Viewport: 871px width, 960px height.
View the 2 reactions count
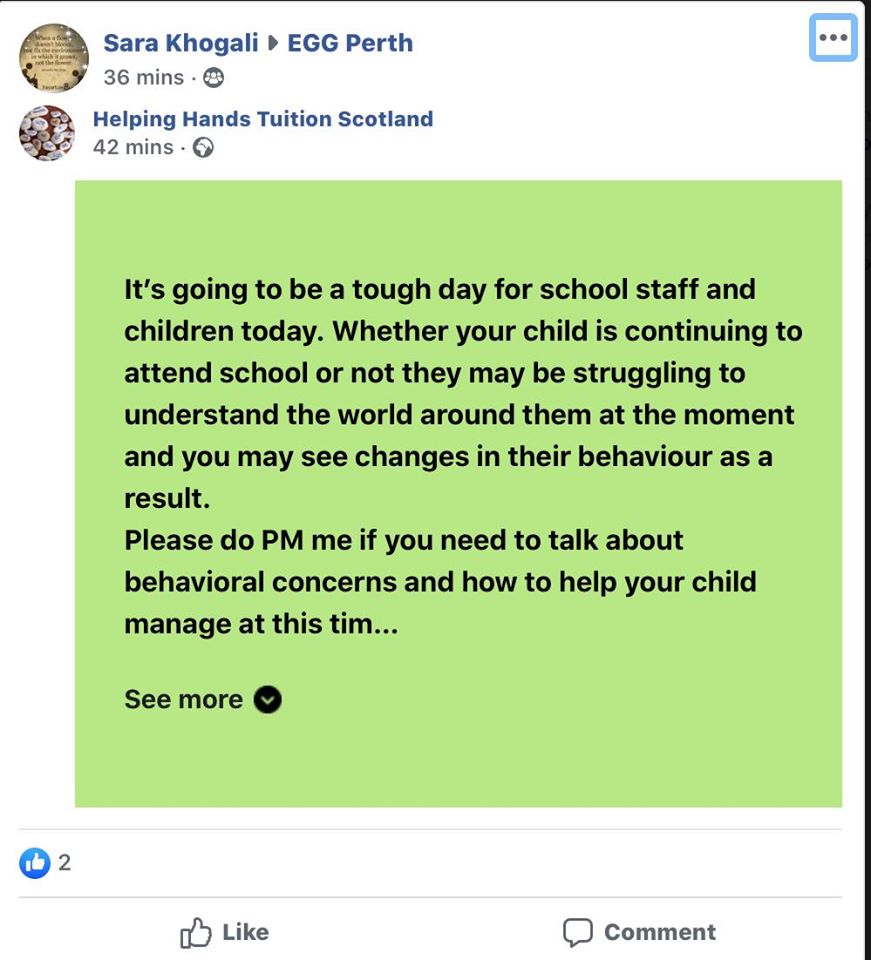coord(65,862)
